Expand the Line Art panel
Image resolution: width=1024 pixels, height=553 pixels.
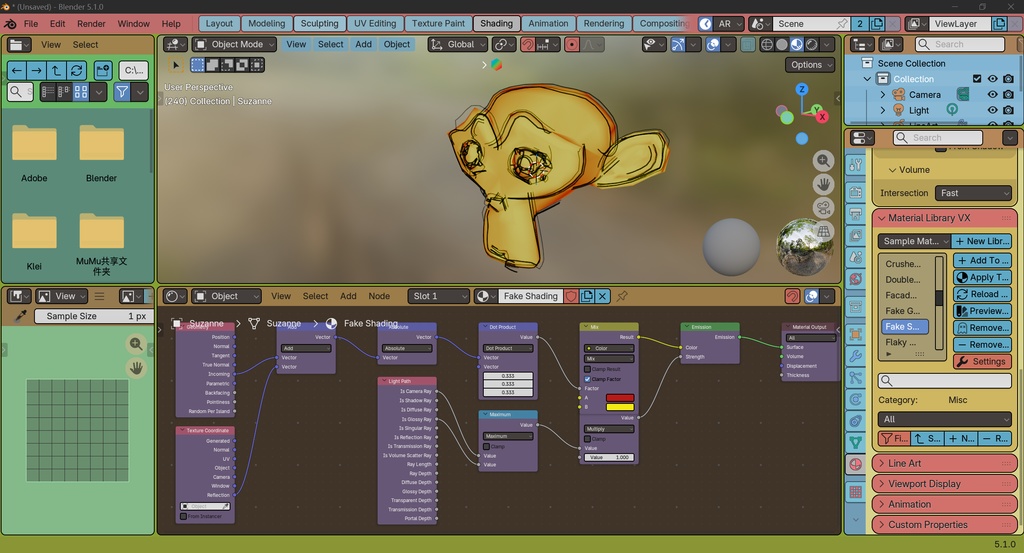coord(944,463)
